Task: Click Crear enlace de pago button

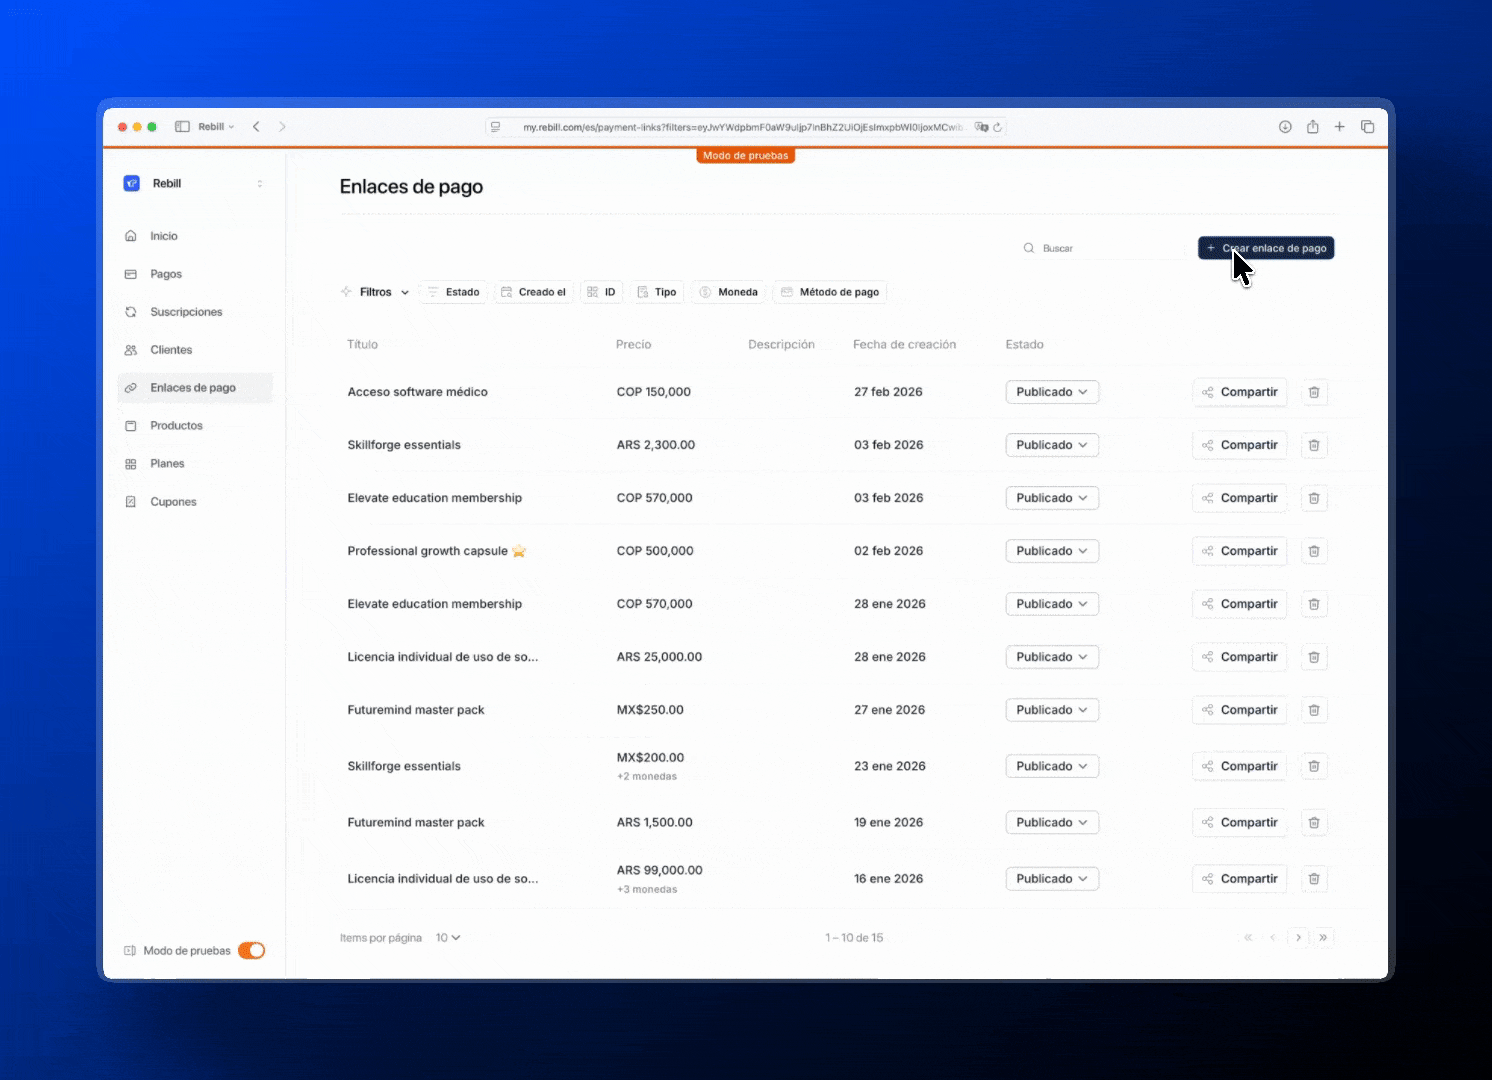Action: click(x=1265, y=248)
